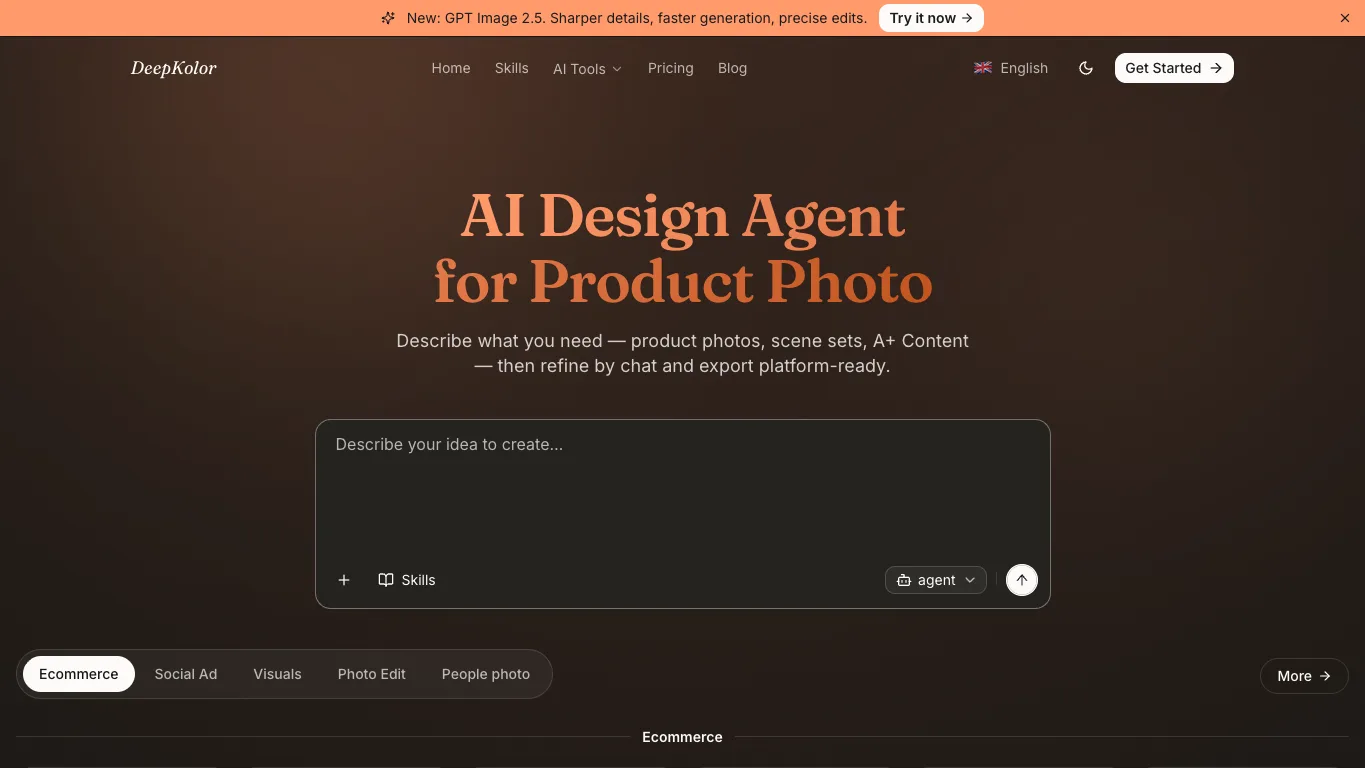The image size is (1365, 768).
Task: Open Skills in the prompt box toolbar
Action: pyautogui.click(x=407, y=580)
